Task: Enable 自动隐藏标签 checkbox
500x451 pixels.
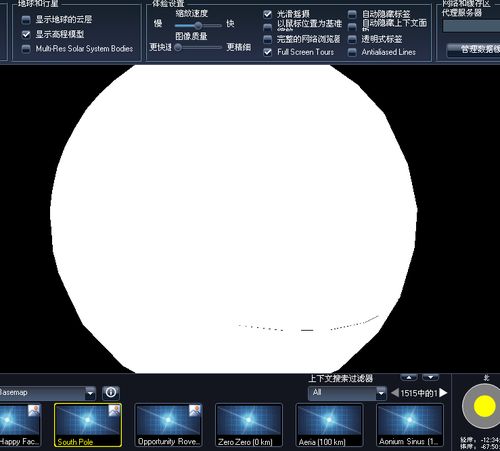Action: pos(352,14)
